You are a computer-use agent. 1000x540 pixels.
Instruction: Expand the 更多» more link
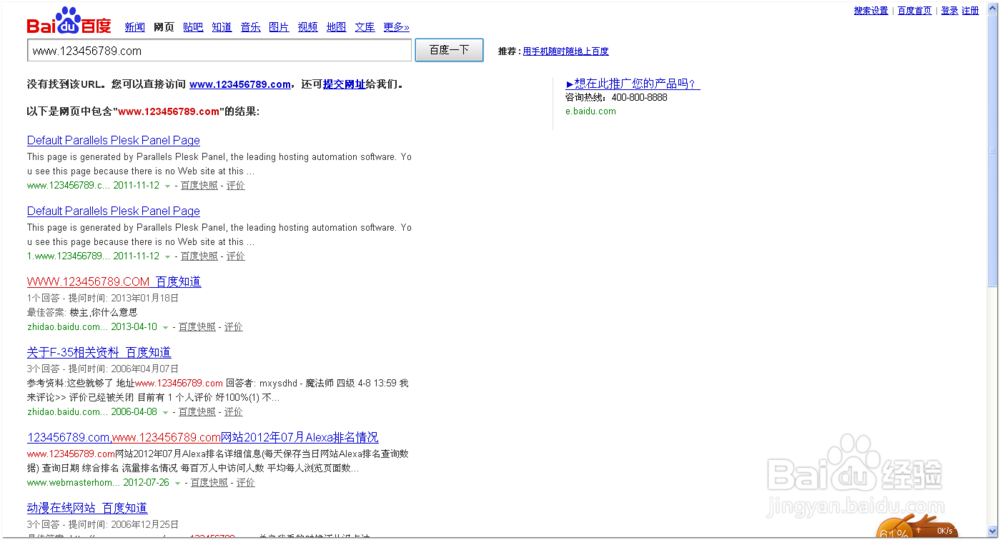[396, 27]
